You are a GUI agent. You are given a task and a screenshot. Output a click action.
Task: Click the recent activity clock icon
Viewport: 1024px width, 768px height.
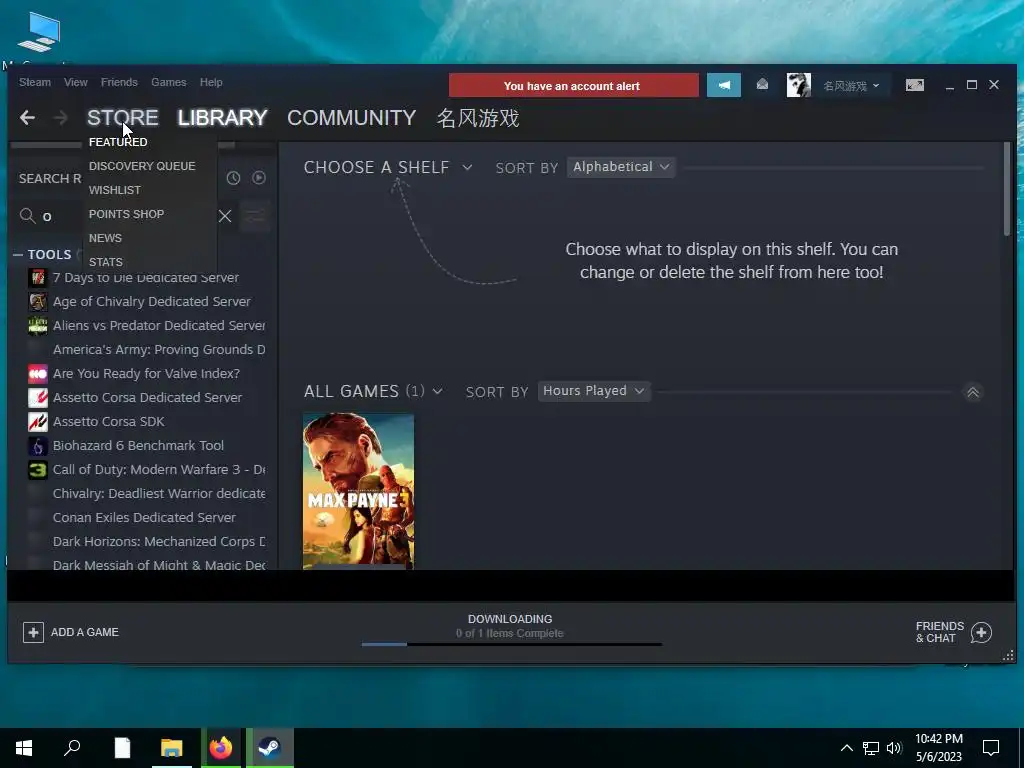click(x=233, y=178)
